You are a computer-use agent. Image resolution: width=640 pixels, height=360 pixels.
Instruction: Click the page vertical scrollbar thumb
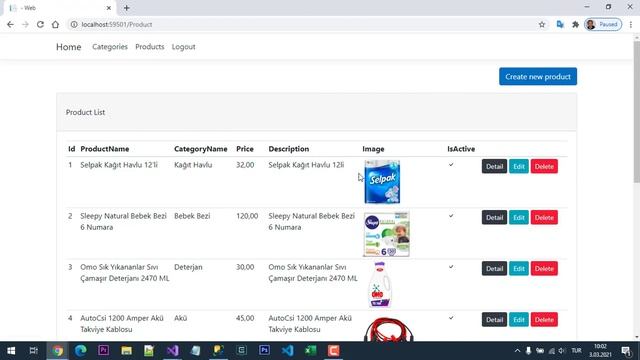[x=637, y=111]
